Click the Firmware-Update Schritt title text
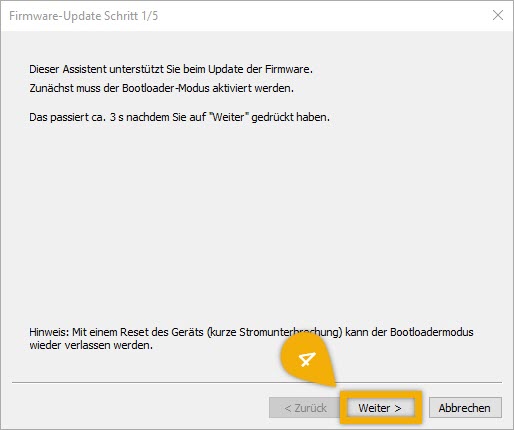Viewport: 514px width, 430px height. point(73,16)
